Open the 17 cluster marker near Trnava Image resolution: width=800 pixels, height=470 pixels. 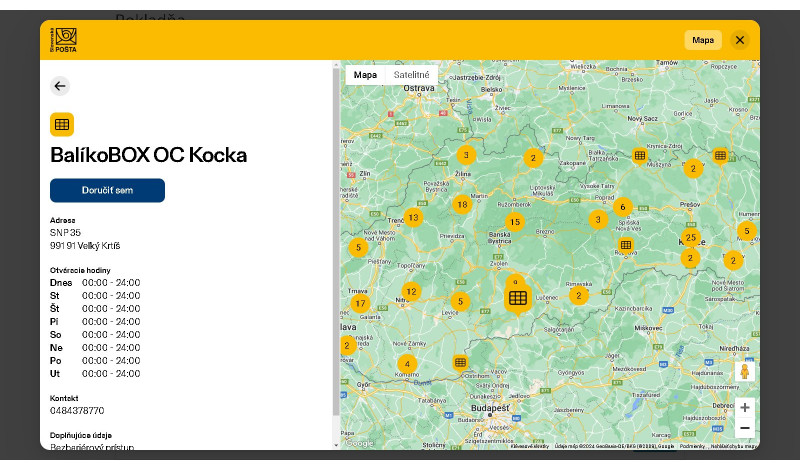point(360,303)
